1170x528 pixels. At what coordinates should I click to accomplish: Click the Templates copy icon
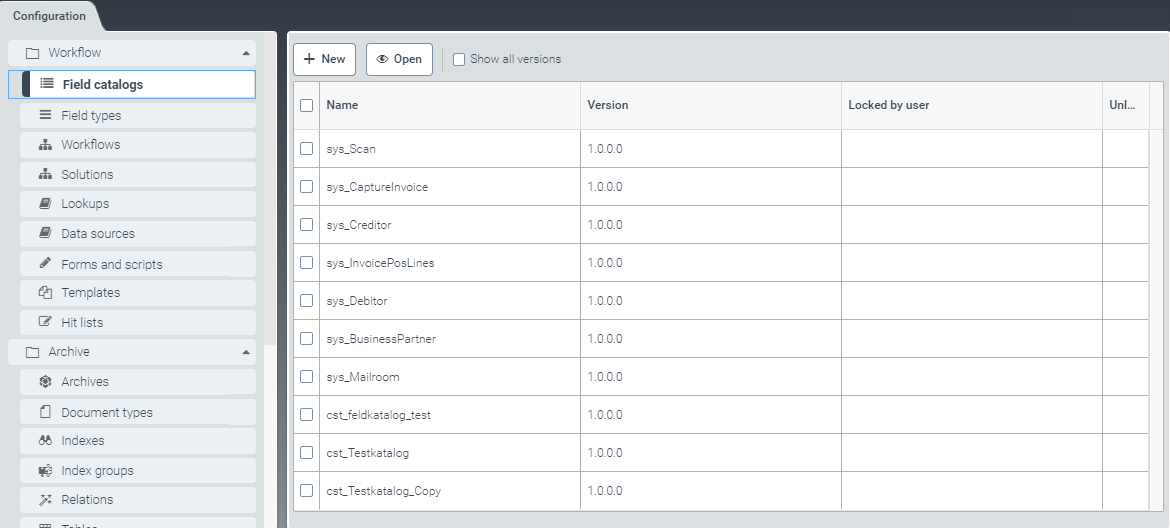click(45, 293)
